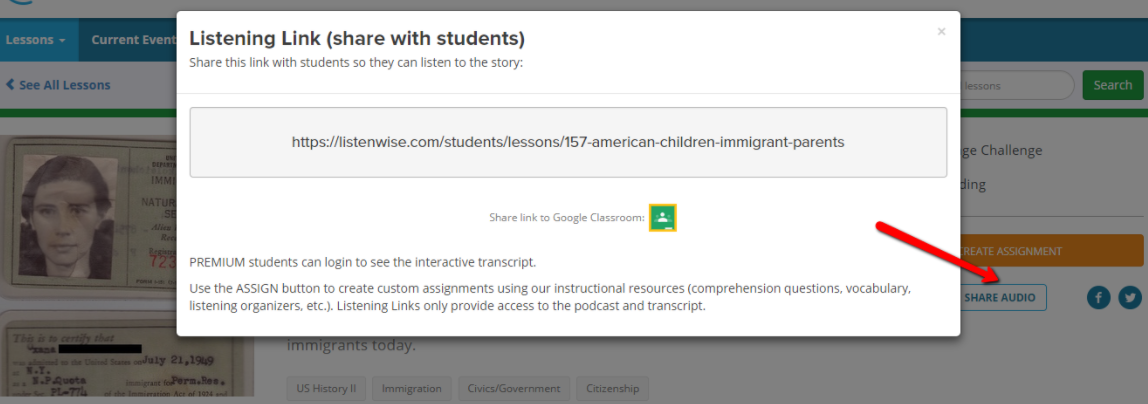The width and height of the screenshot is (1148, 404).
Task: Click the Share Audio button
Action: point(1000,297)
